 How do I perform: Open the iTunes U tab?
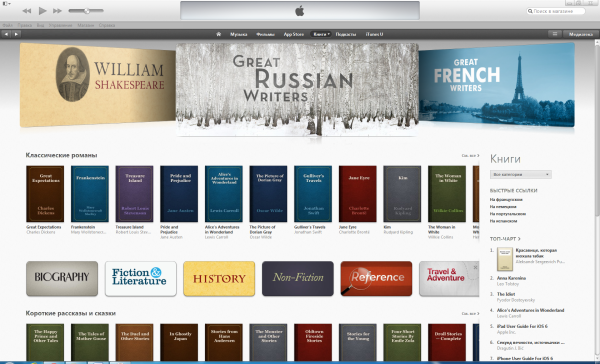(x=374, y=34)
